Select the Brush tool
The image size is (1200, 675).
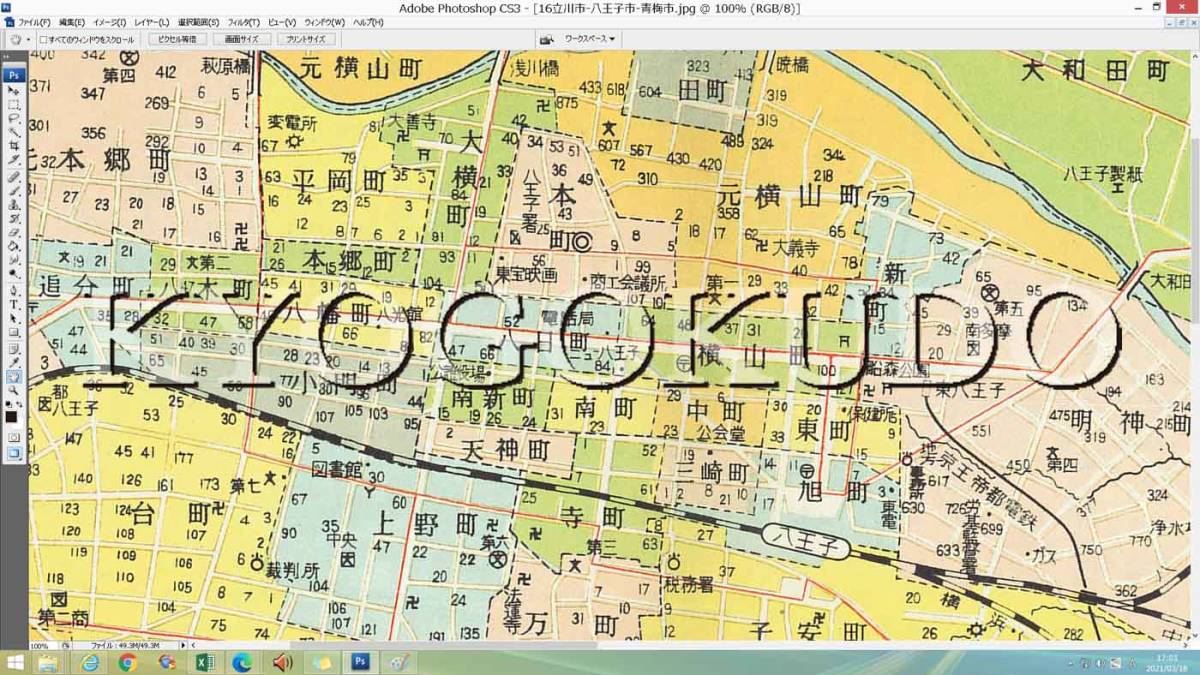(14, 191)
